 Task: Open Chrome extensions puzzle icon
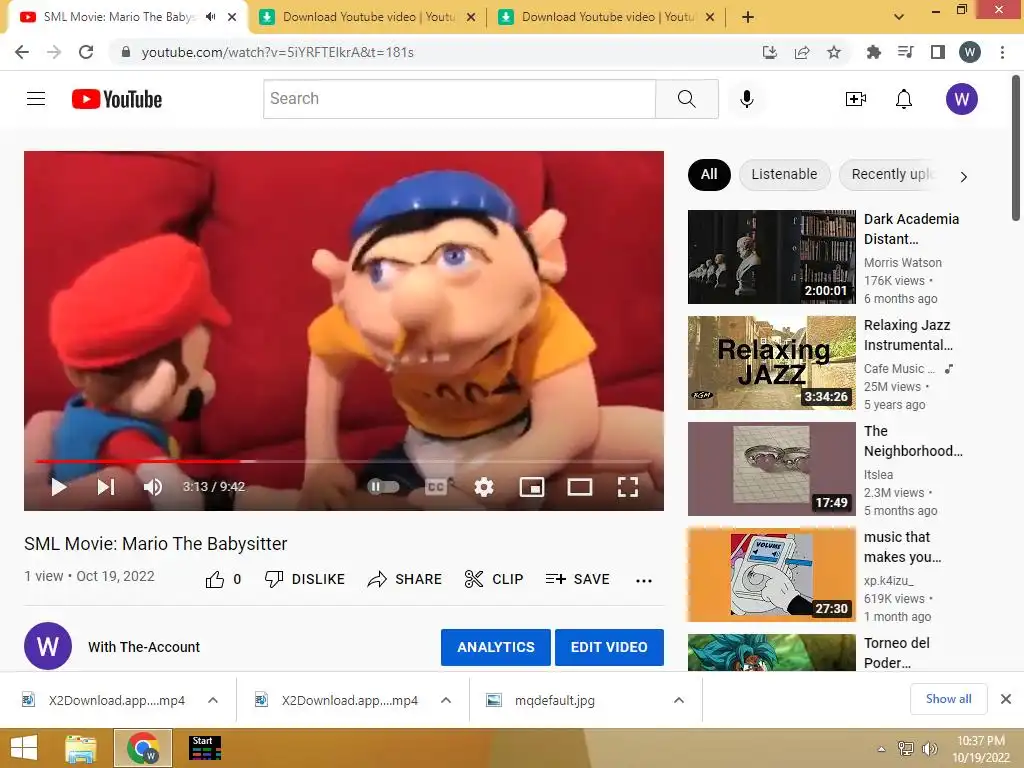pyautogui.click(x=873, y=52)
